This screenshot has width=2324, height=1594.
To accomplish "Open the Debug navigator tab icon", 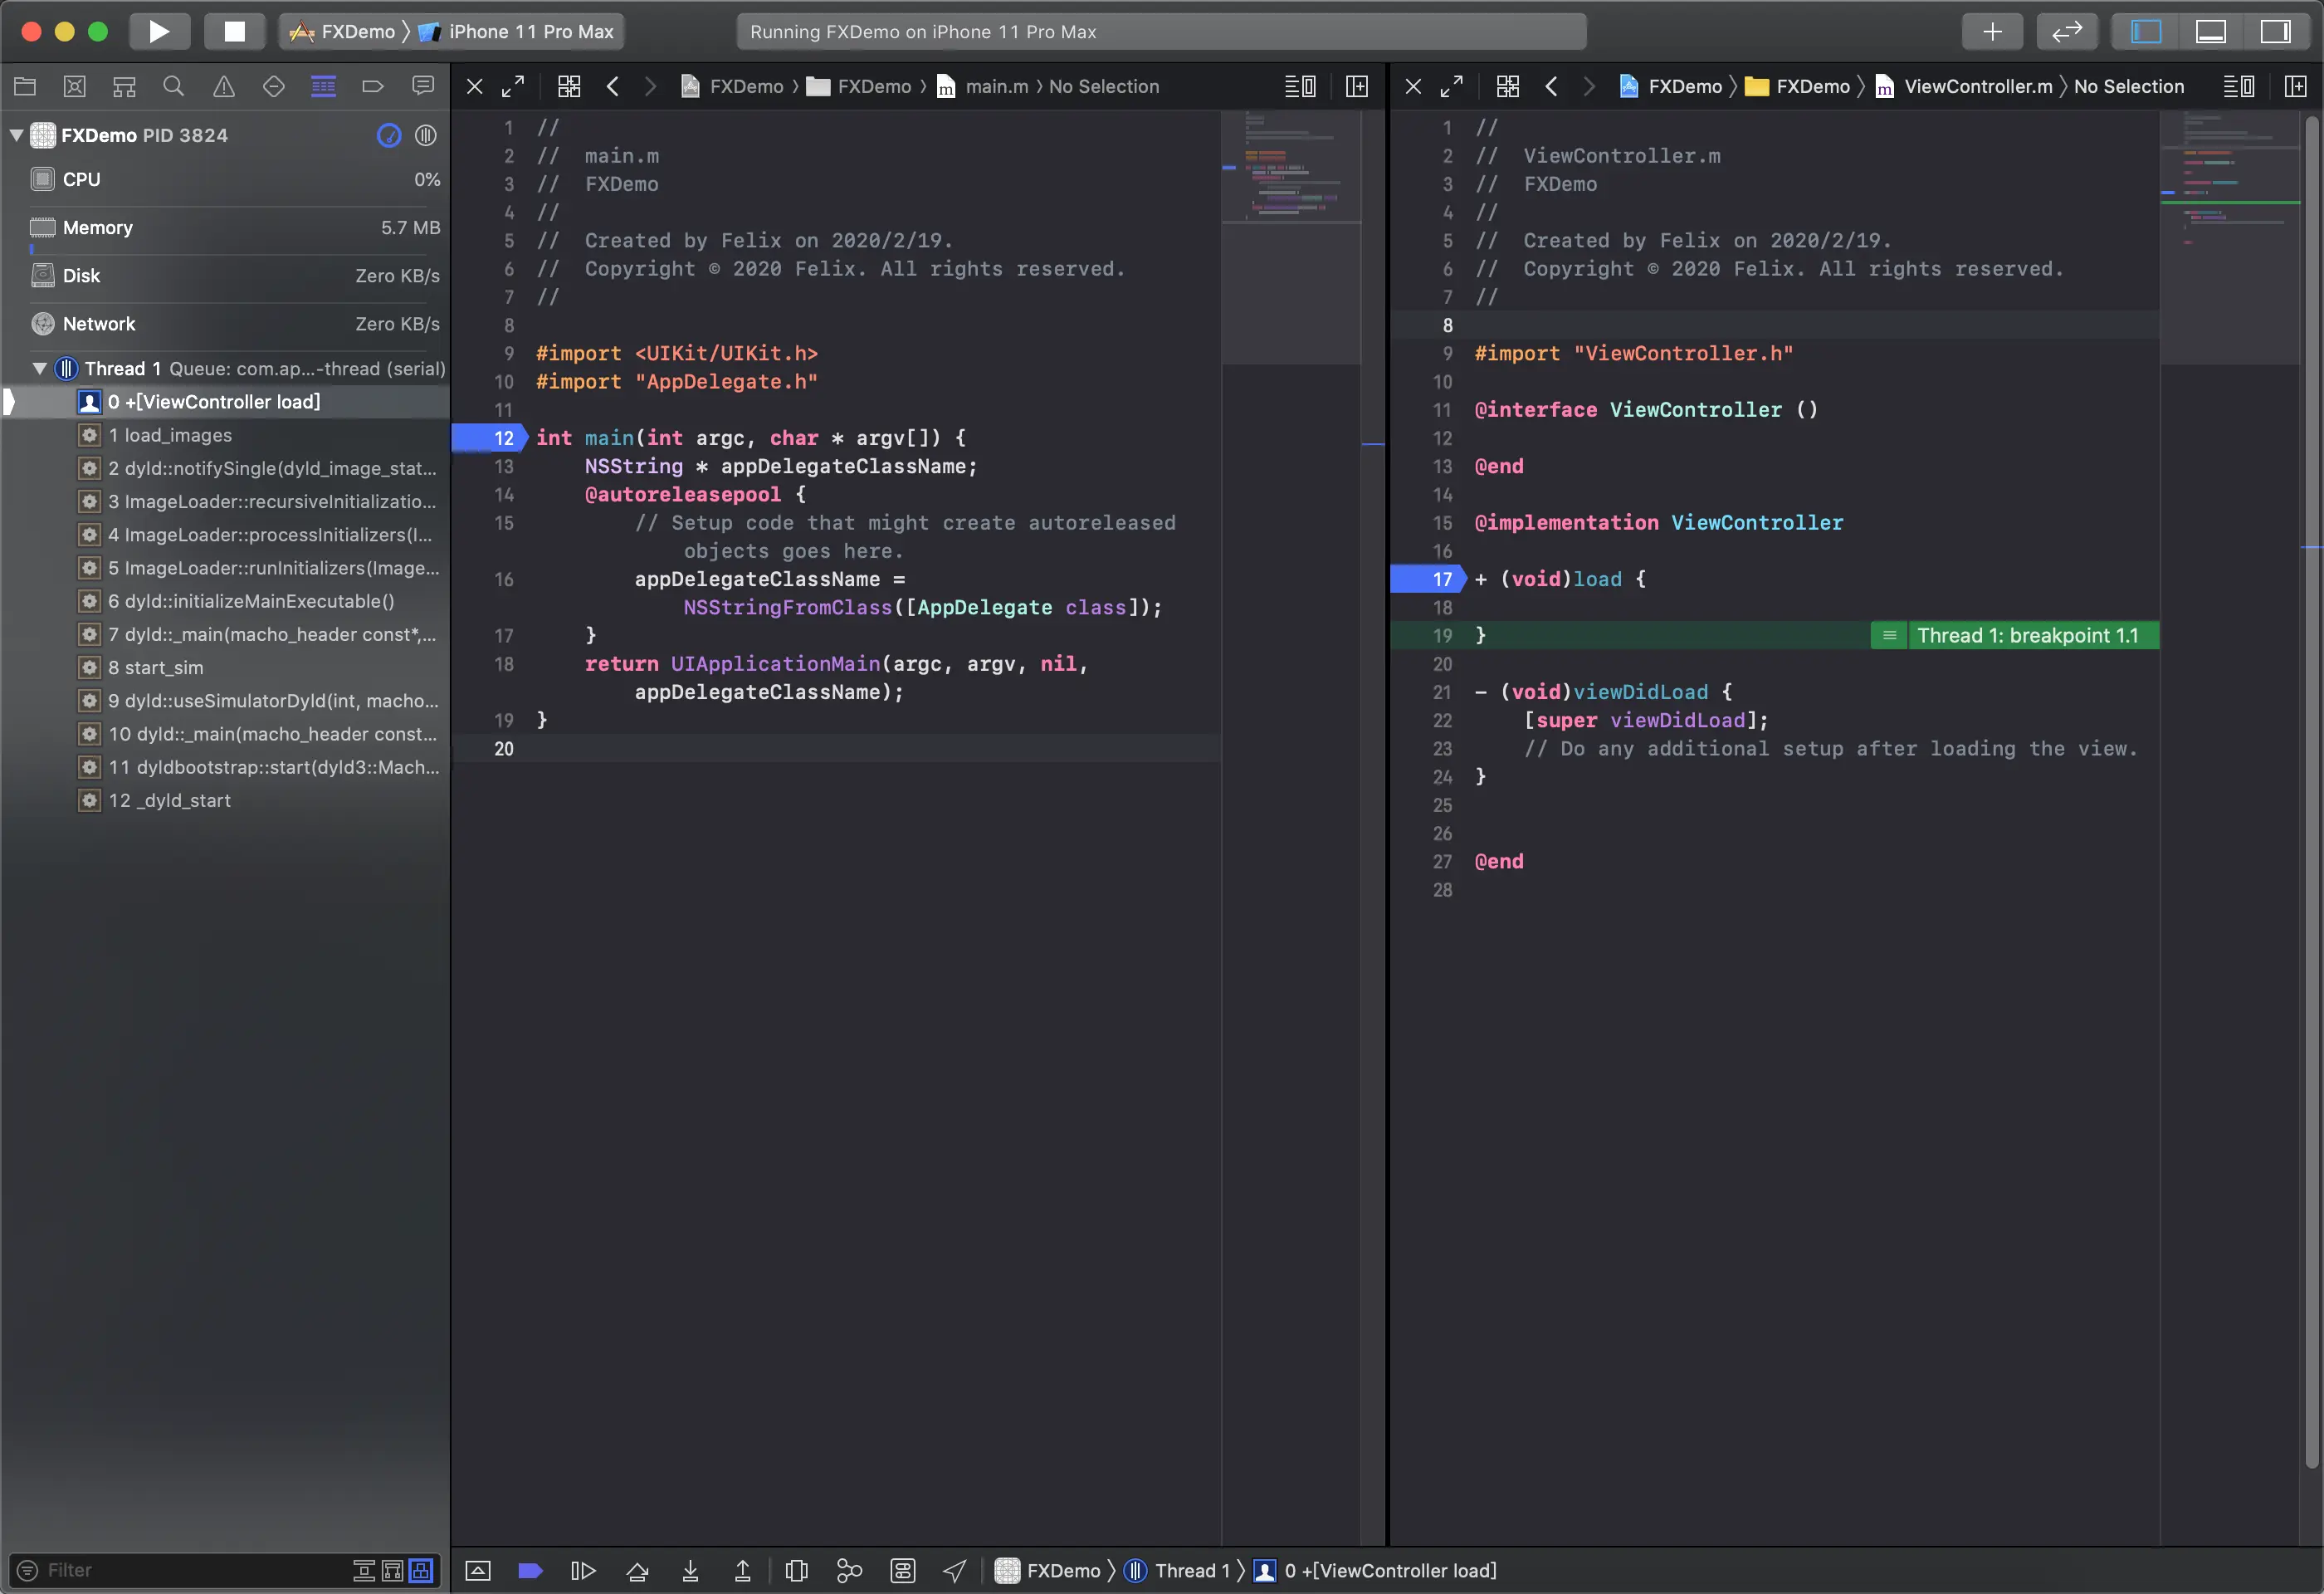I will click(x=323, y=86).
